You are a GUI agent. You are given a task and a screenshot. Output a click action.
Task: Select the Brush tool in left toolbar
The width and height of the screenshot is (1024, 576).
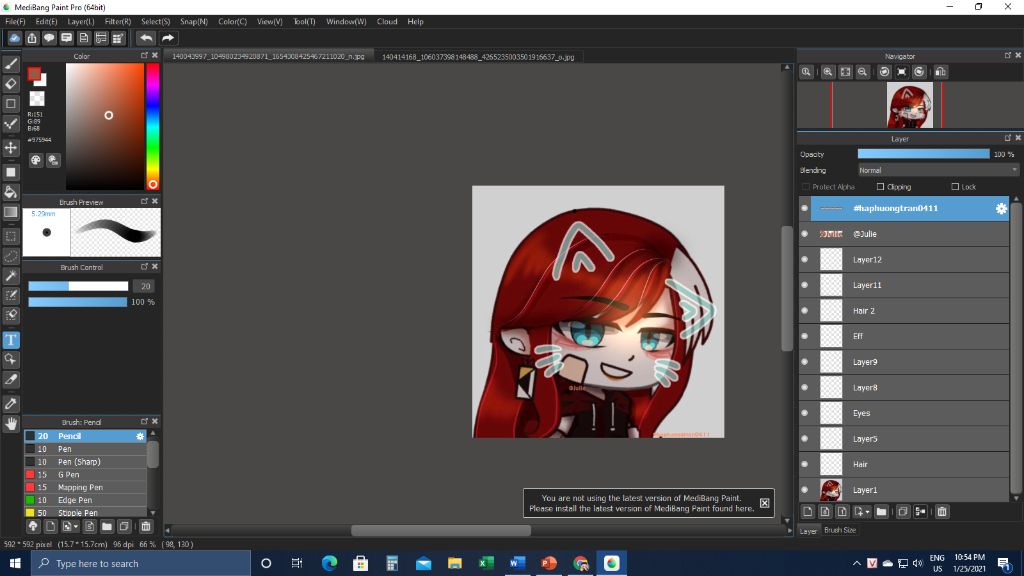(x=10, y=64)
